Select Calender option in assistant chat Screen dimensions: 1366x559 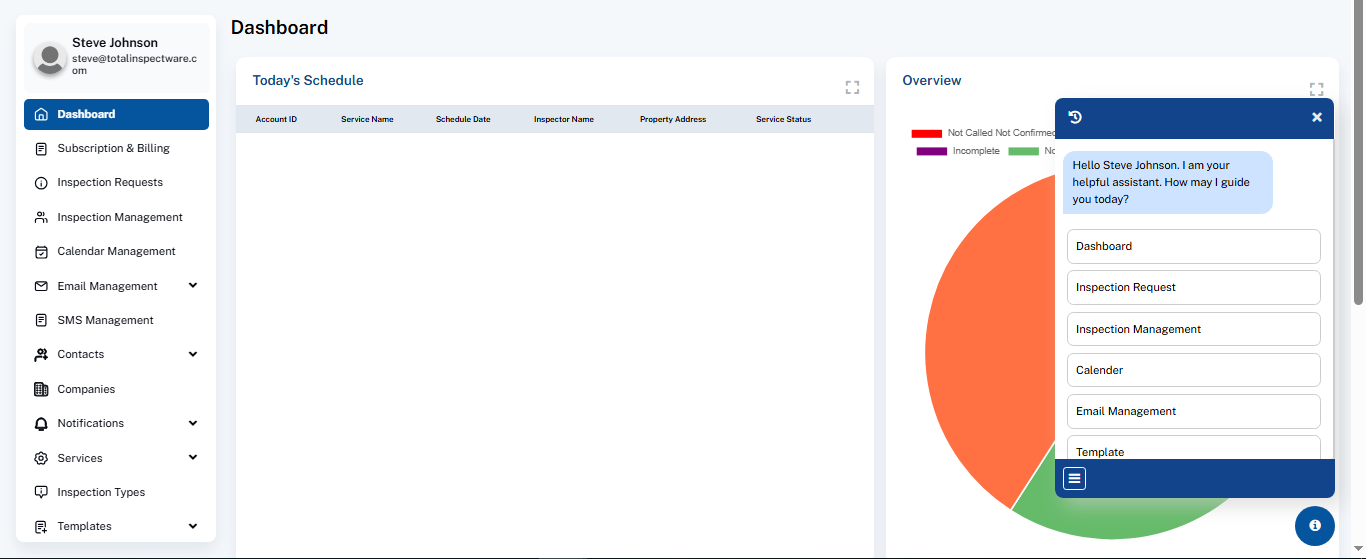(x=1193, y=370)
